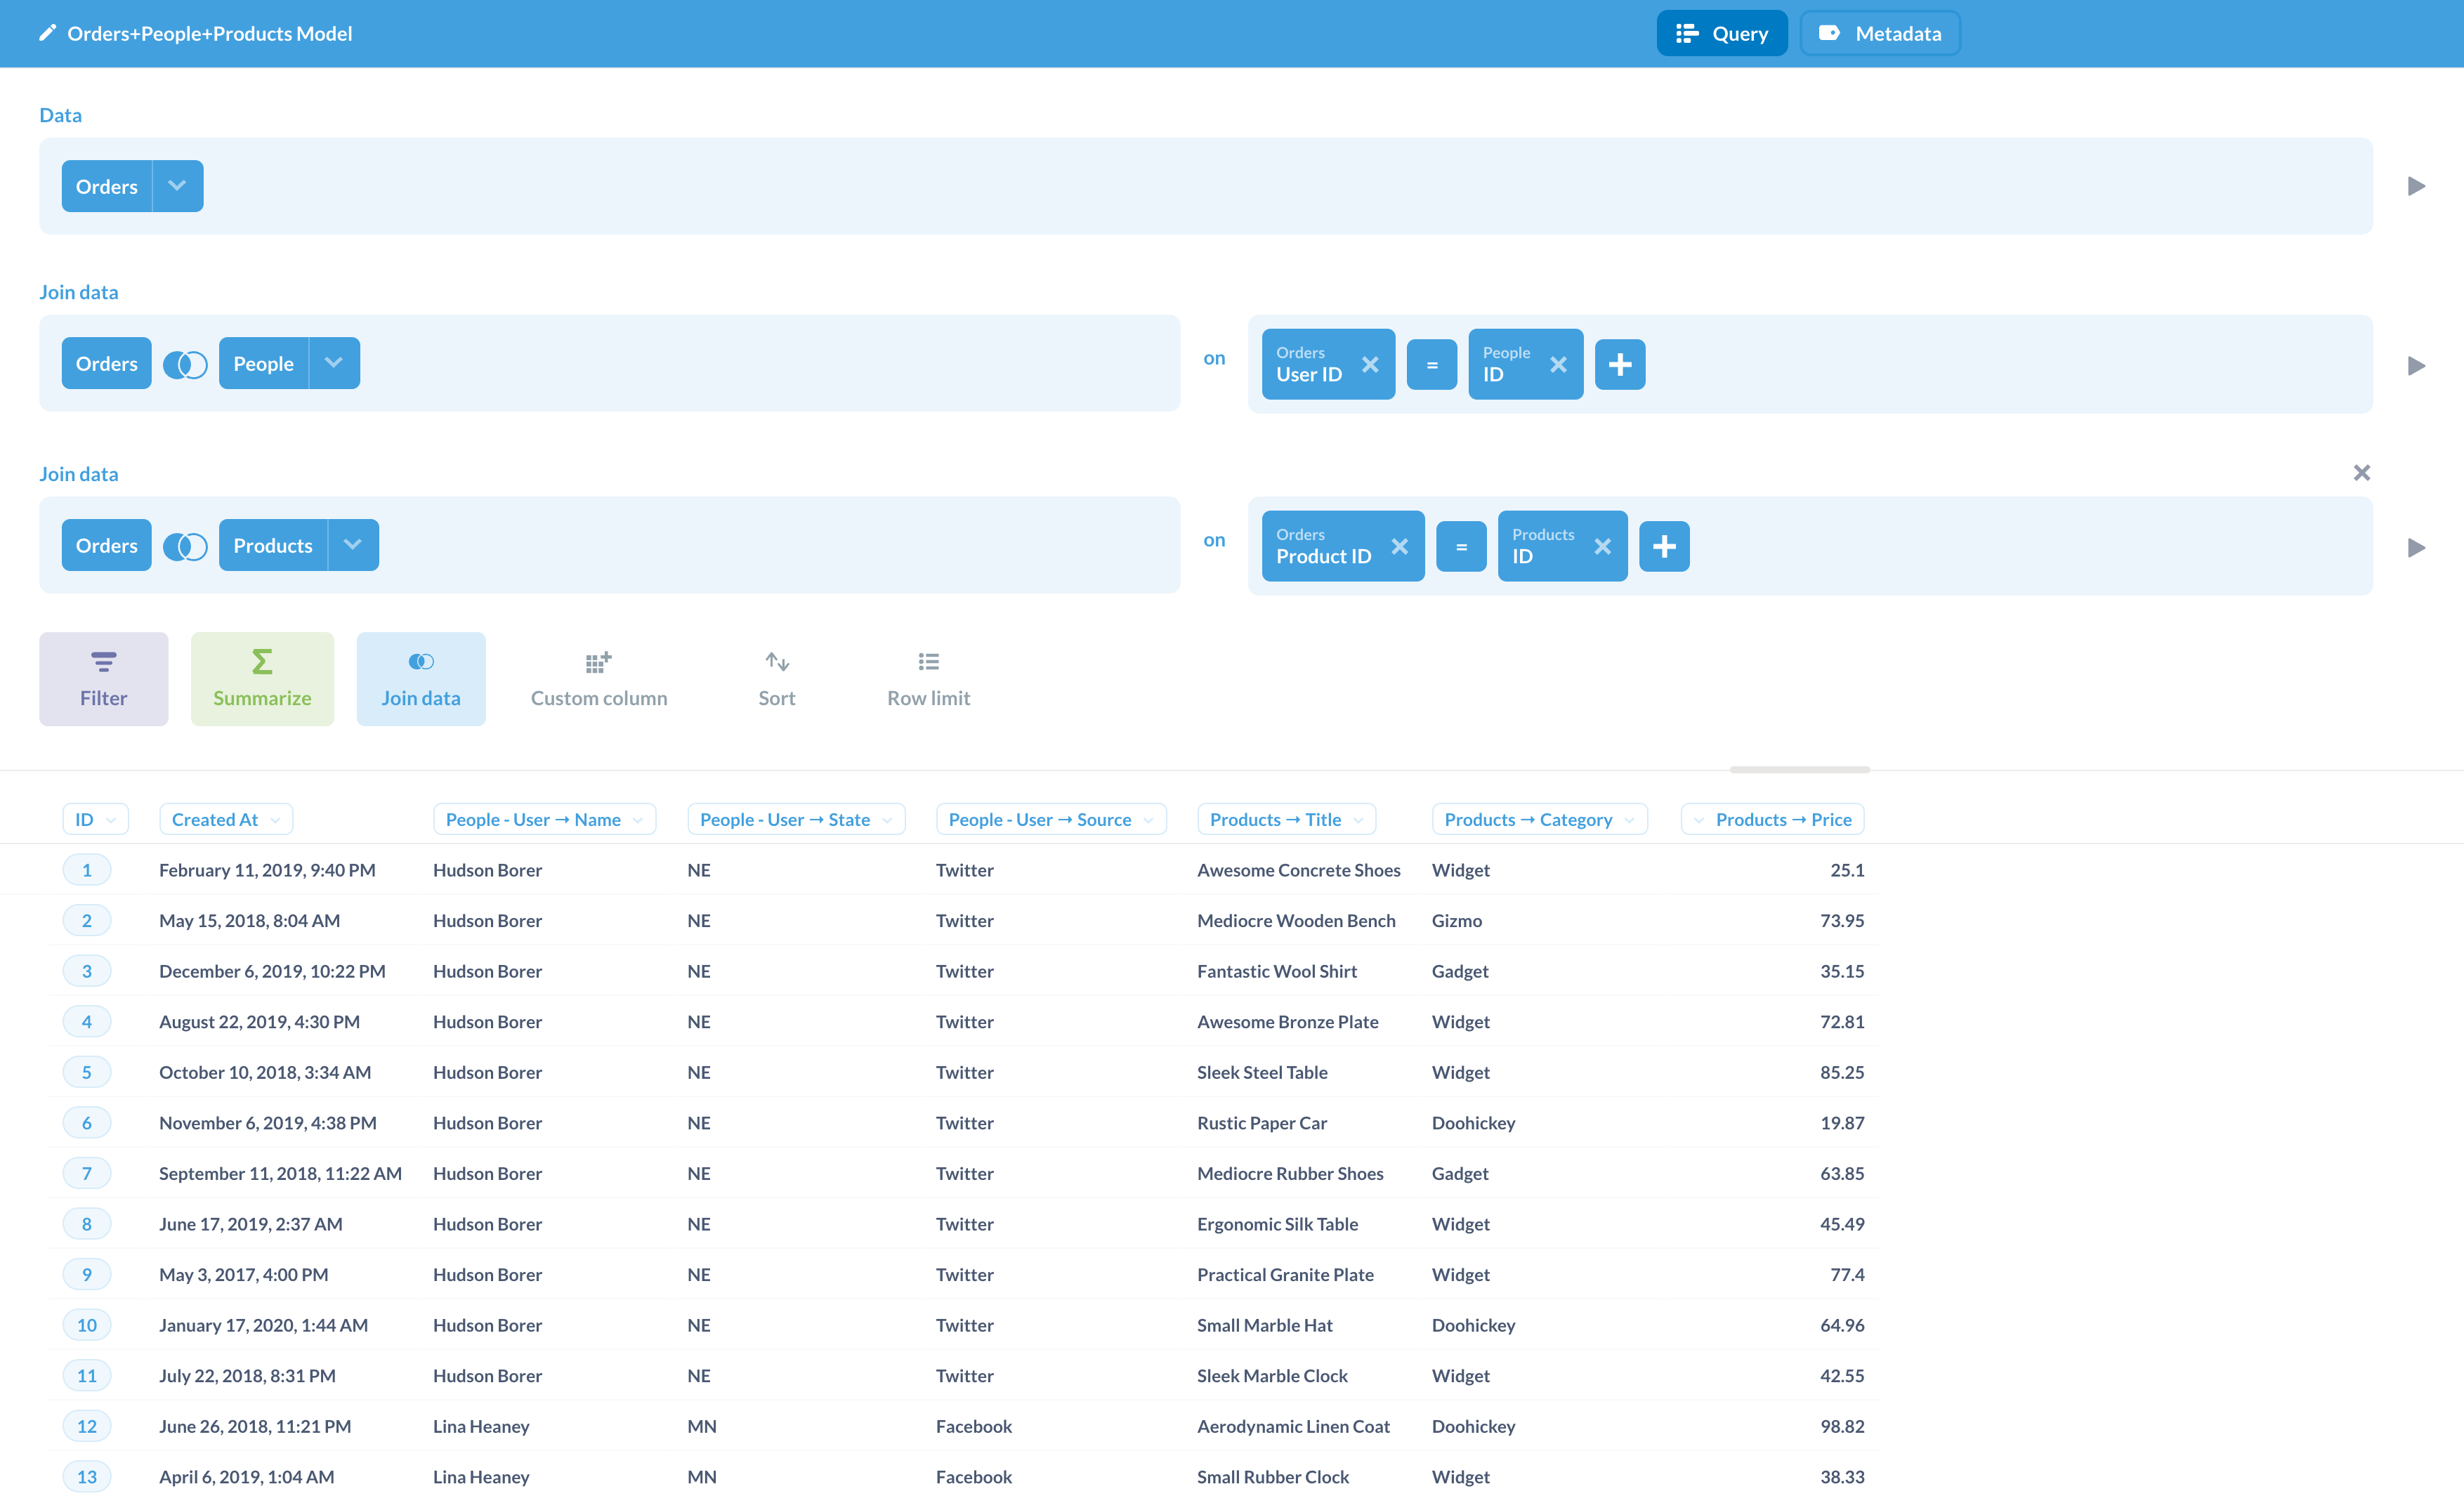
Task: Click the pencil edit icon beside model title
Action: [x=47, y=33]
